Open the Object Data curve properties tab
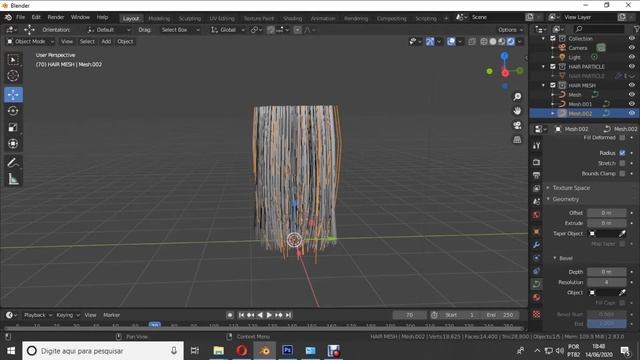This screenshot has height=360, width=640. (x=536, y=284)
